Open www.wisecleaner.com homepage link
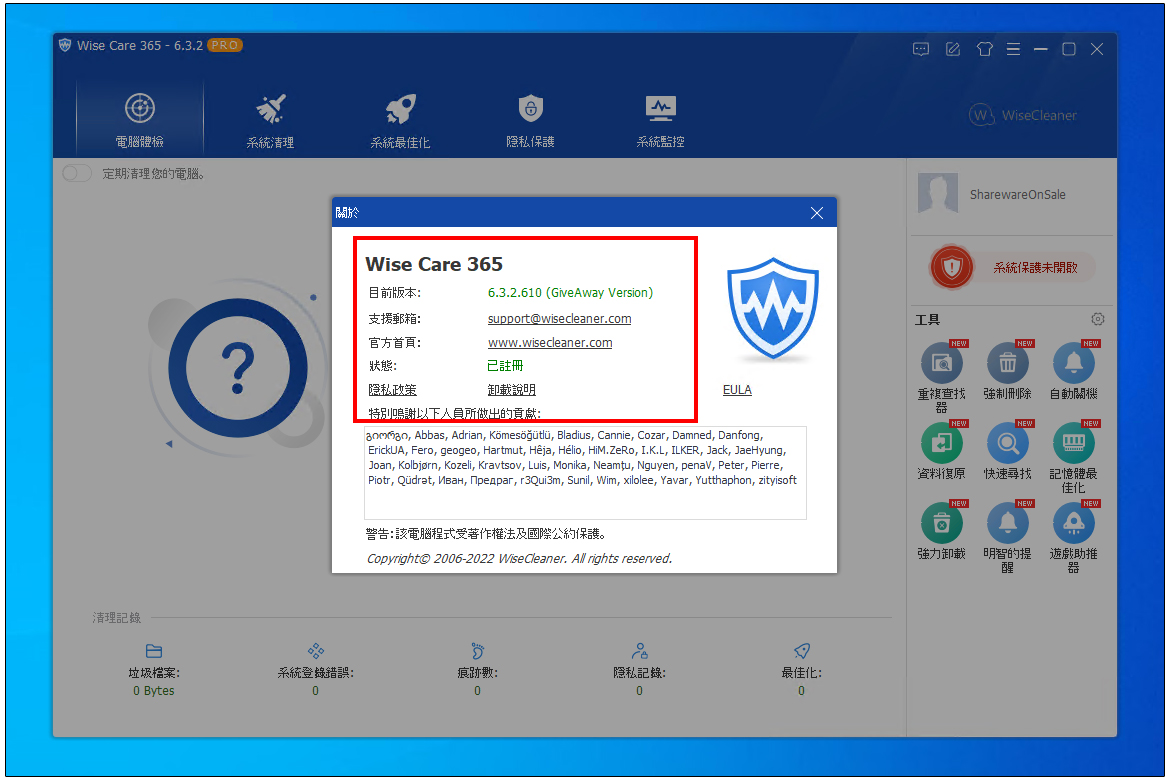The height and width of the screenshot is (780, 1170). (x=550, y=343)
